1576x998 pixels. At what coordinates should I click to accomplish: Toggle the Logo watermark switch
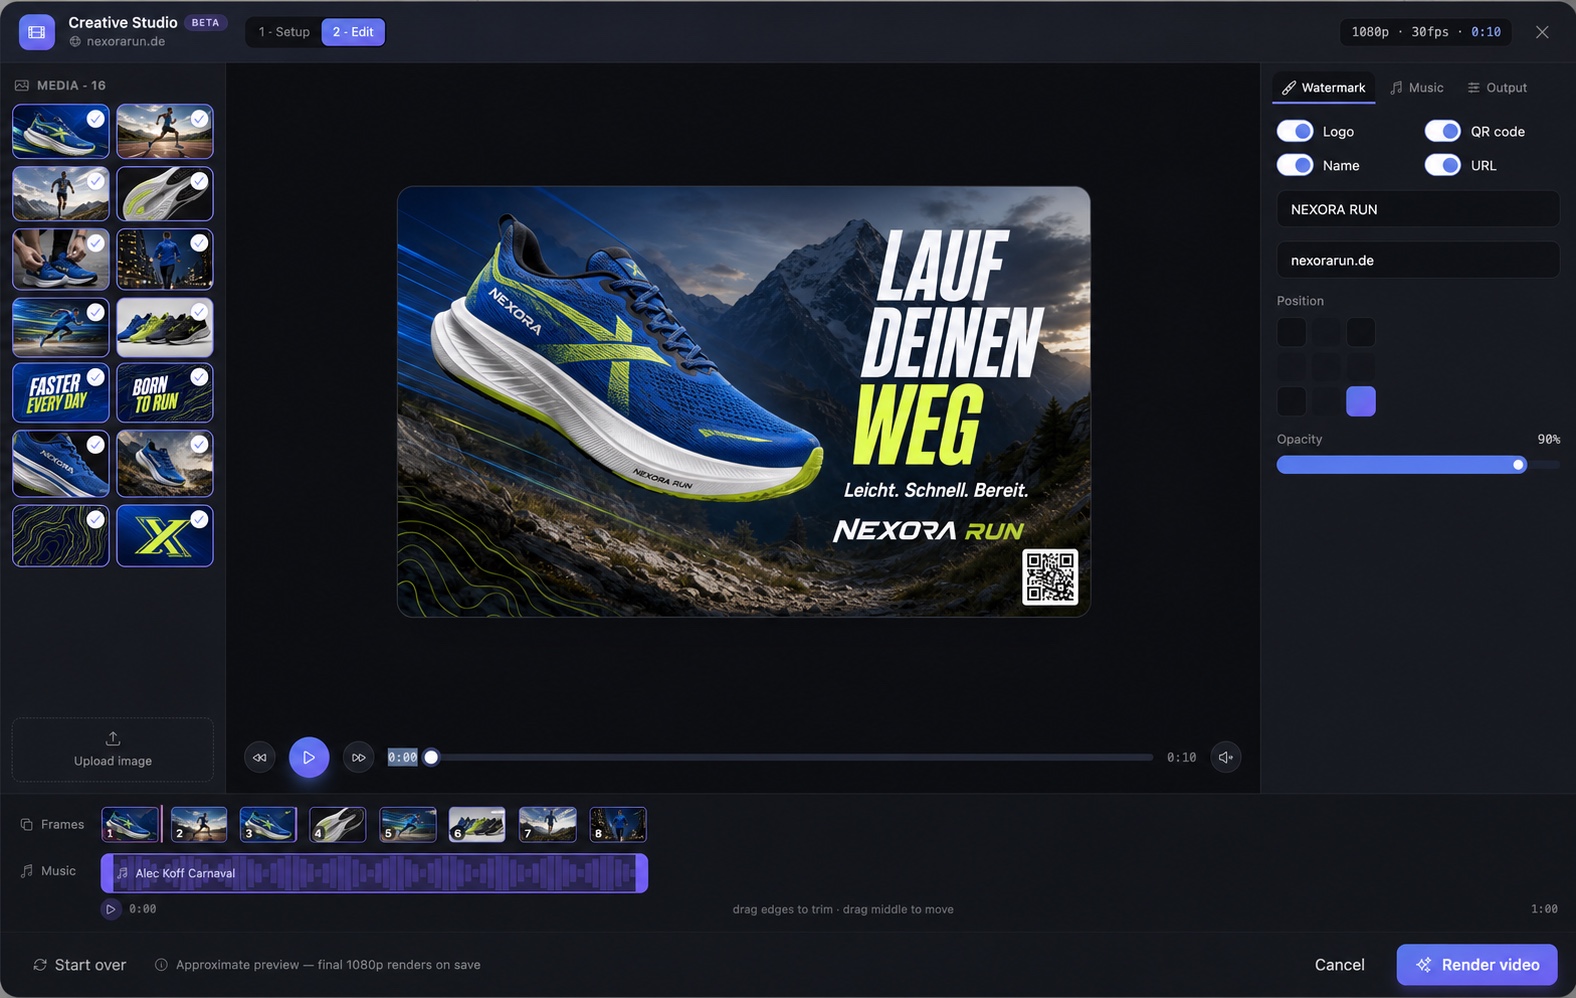click(1295, 131)
